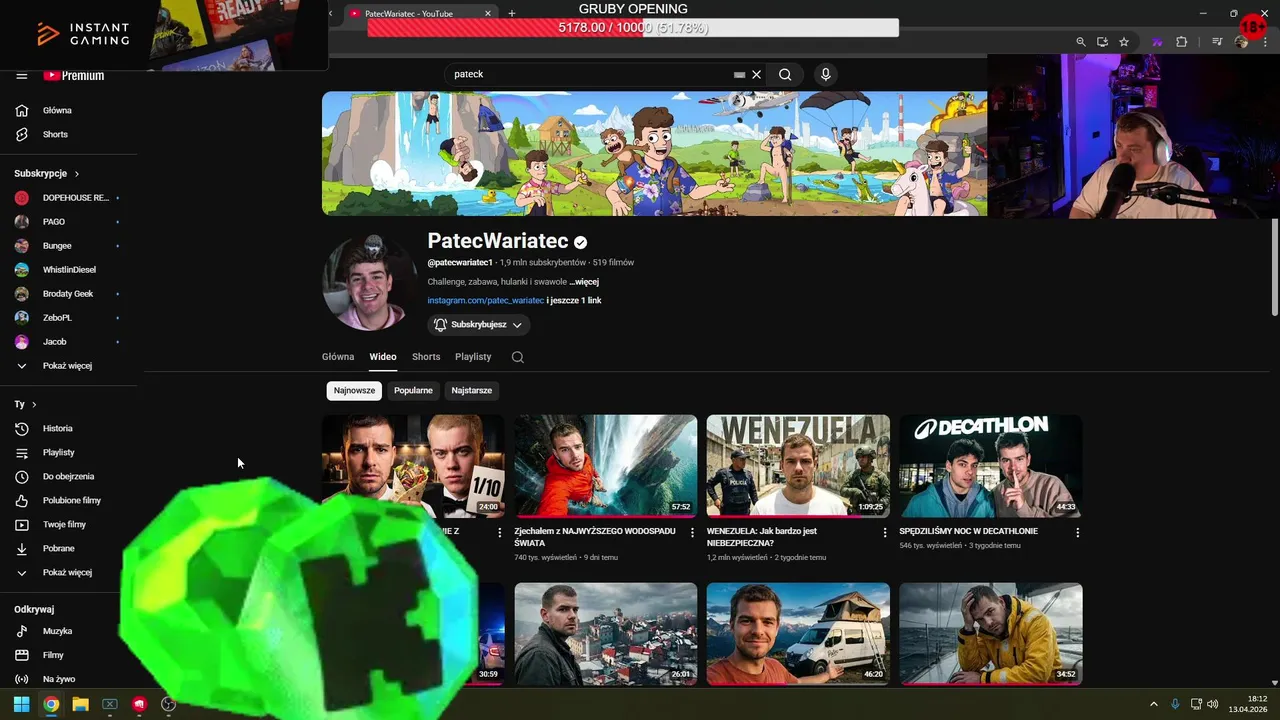Expand the Subskrypcje section arrow

click(76, 174)
